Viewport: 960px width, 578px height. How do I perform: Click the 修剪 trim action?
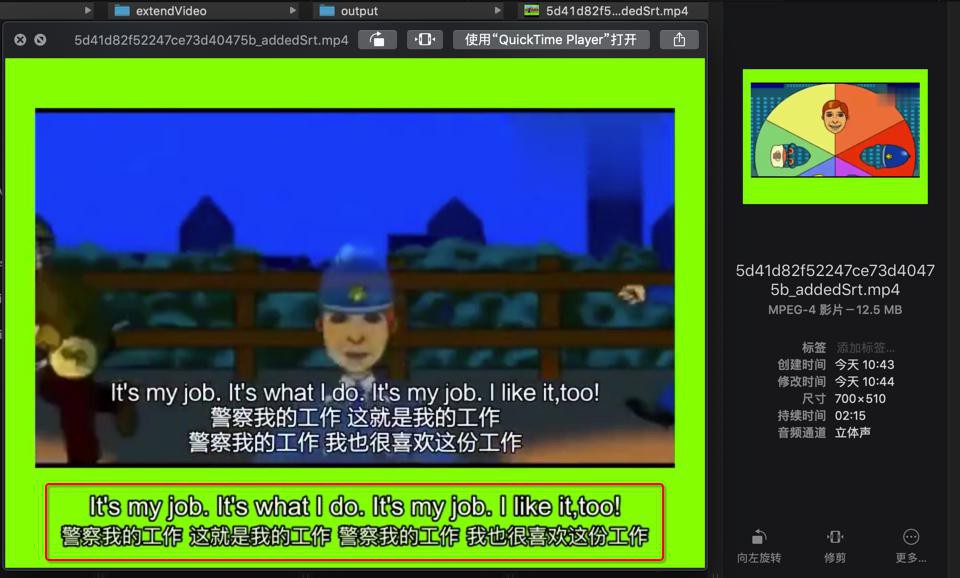[834, 546]
